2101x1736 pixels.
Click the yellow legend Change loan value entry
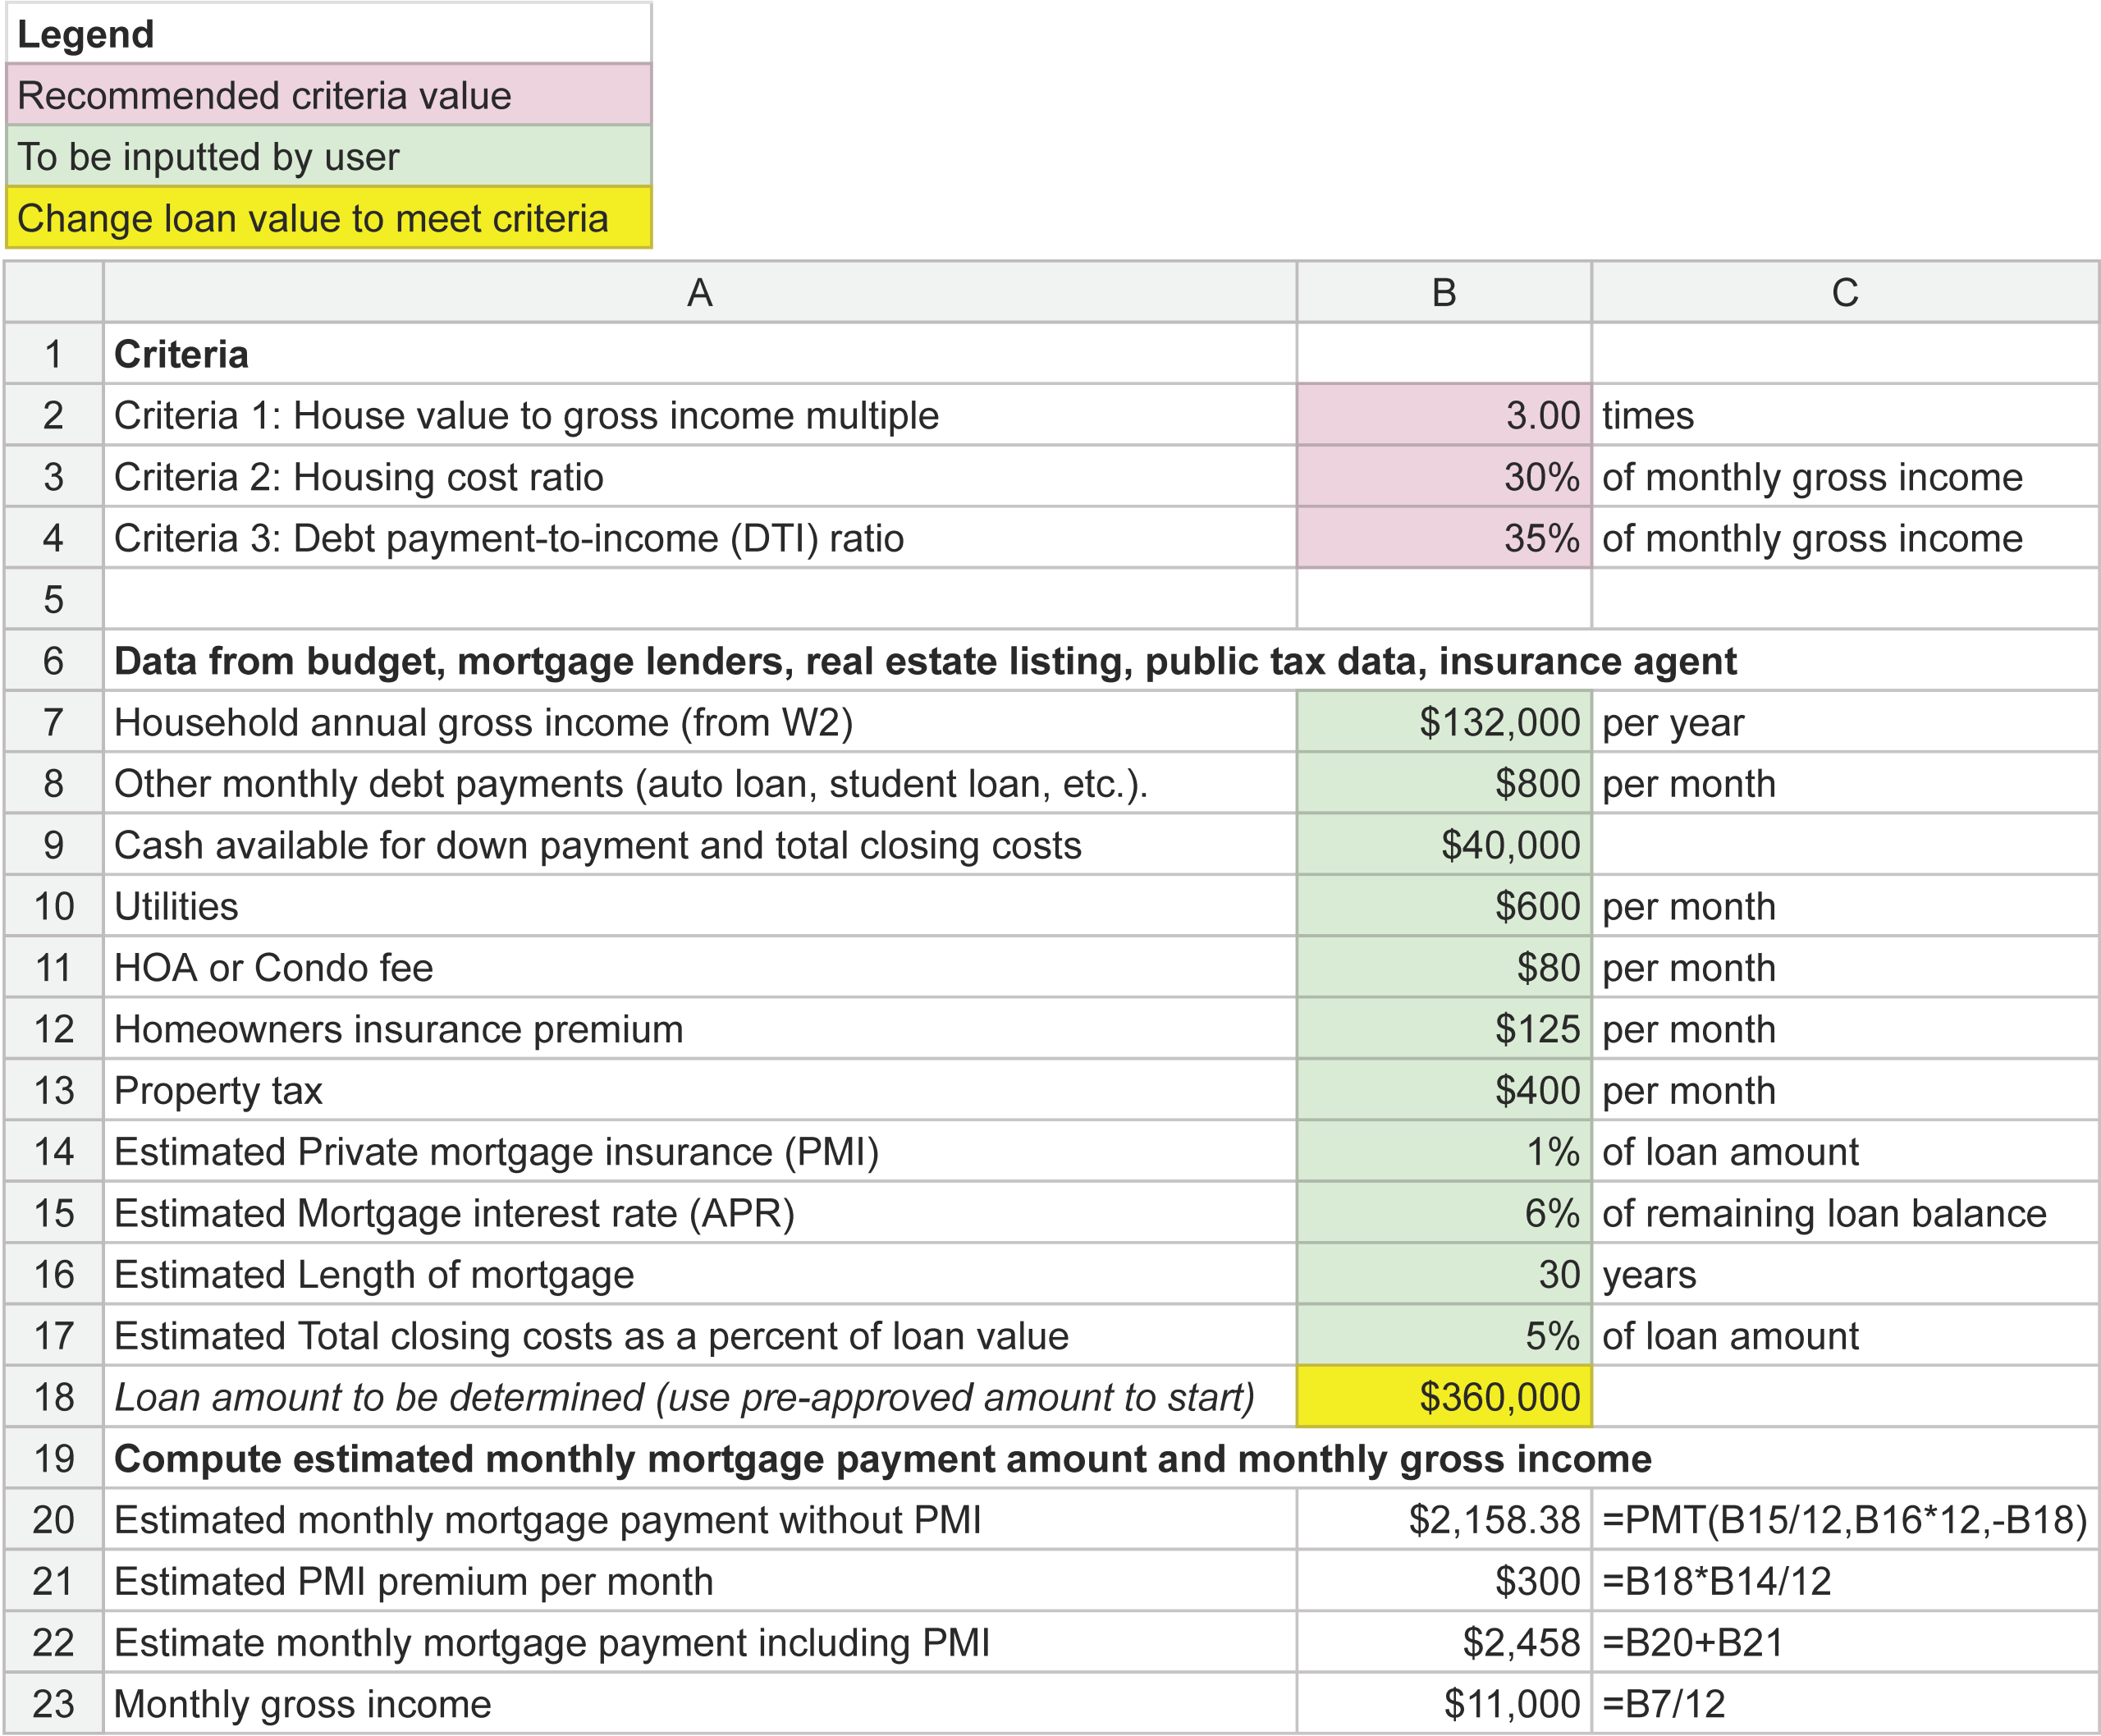coord(328,218)
